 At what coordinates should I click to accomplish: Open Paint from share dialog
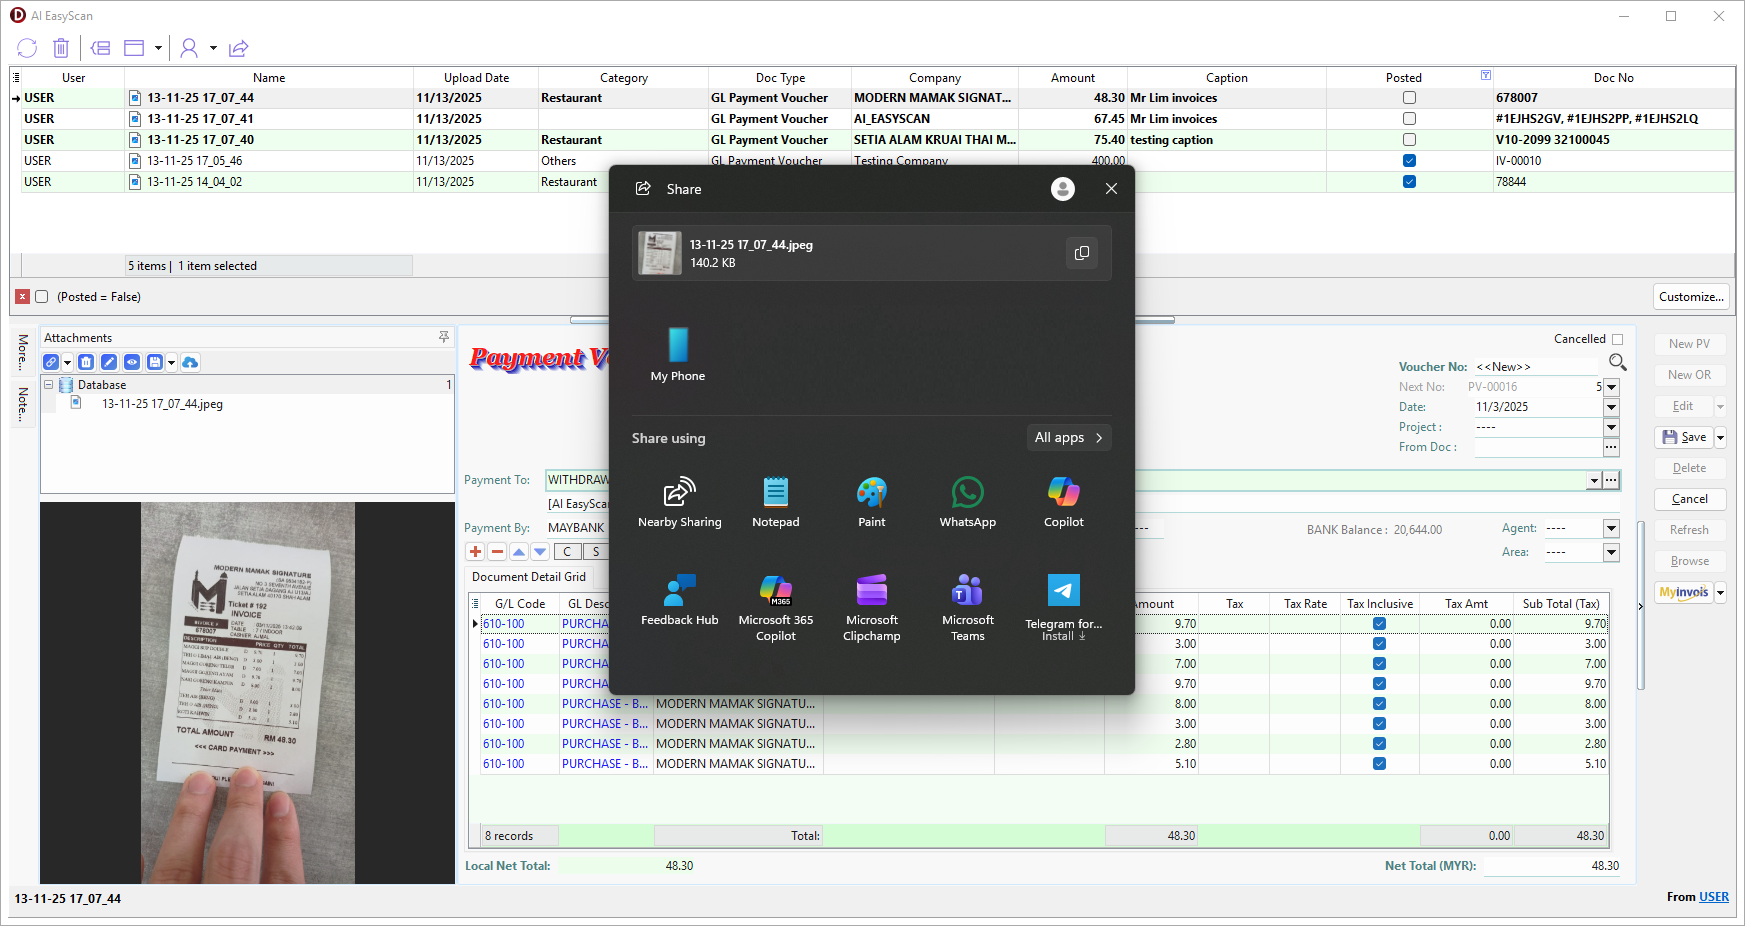click(x=871, y=501)
